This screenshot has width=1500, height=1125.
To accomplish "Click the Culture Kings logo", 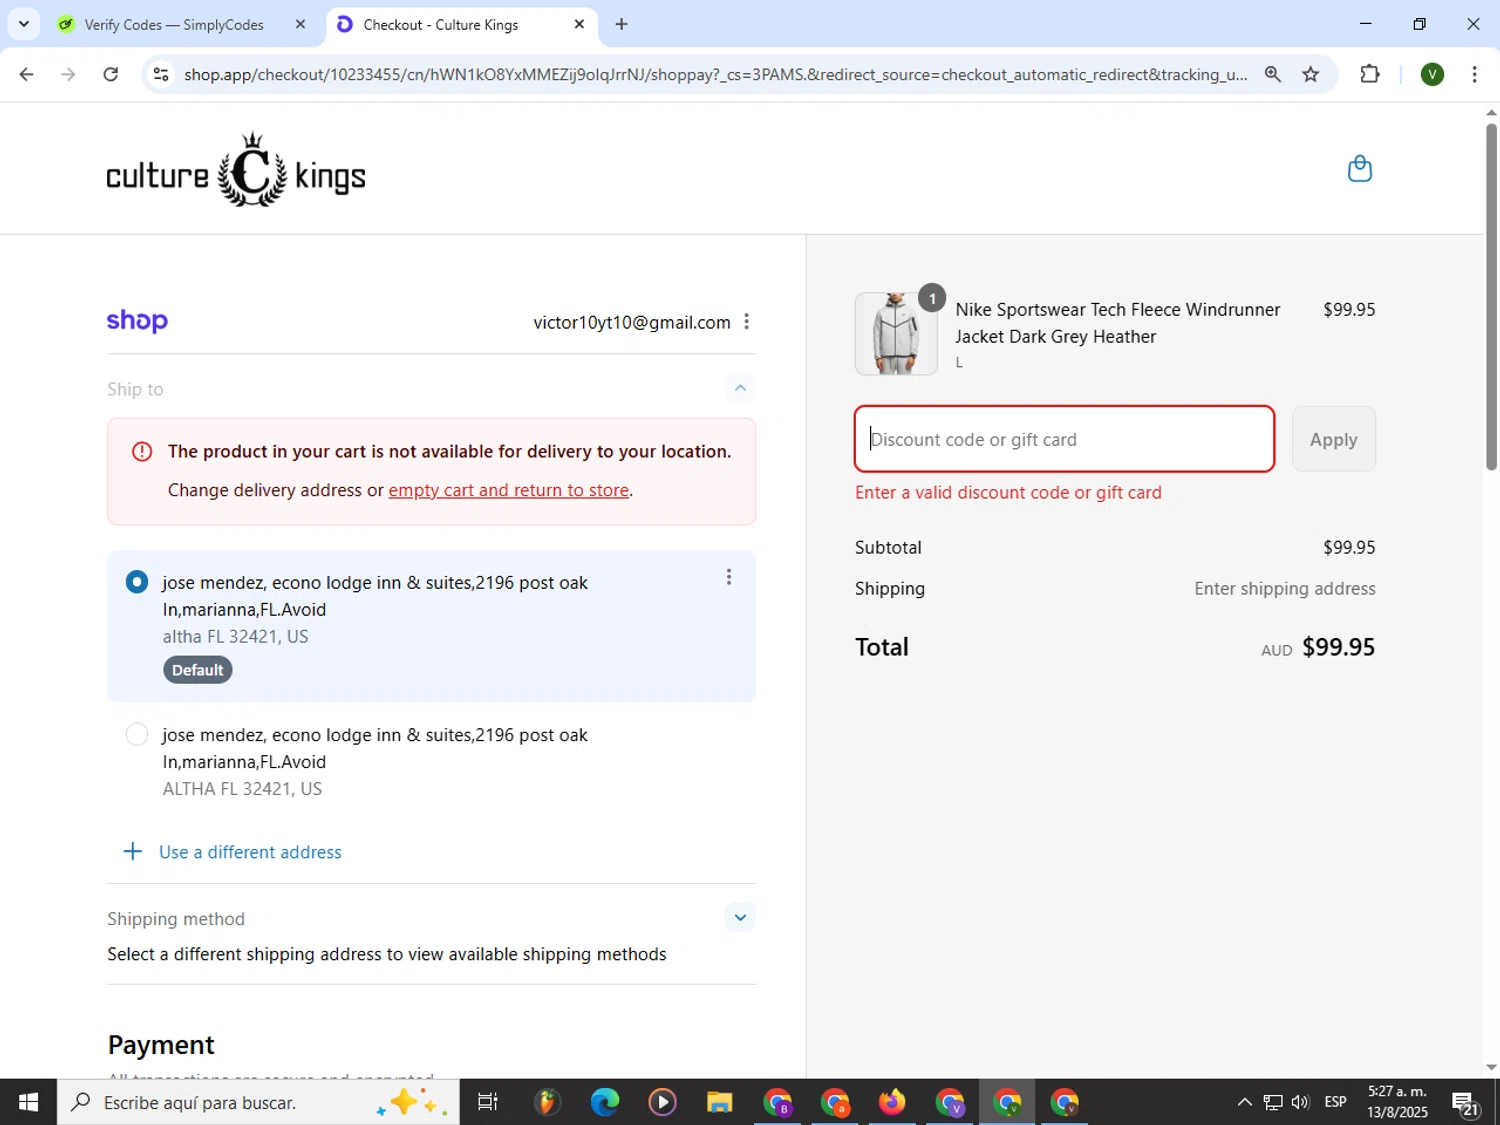I will pyautogui.click(x=236, y=170).
